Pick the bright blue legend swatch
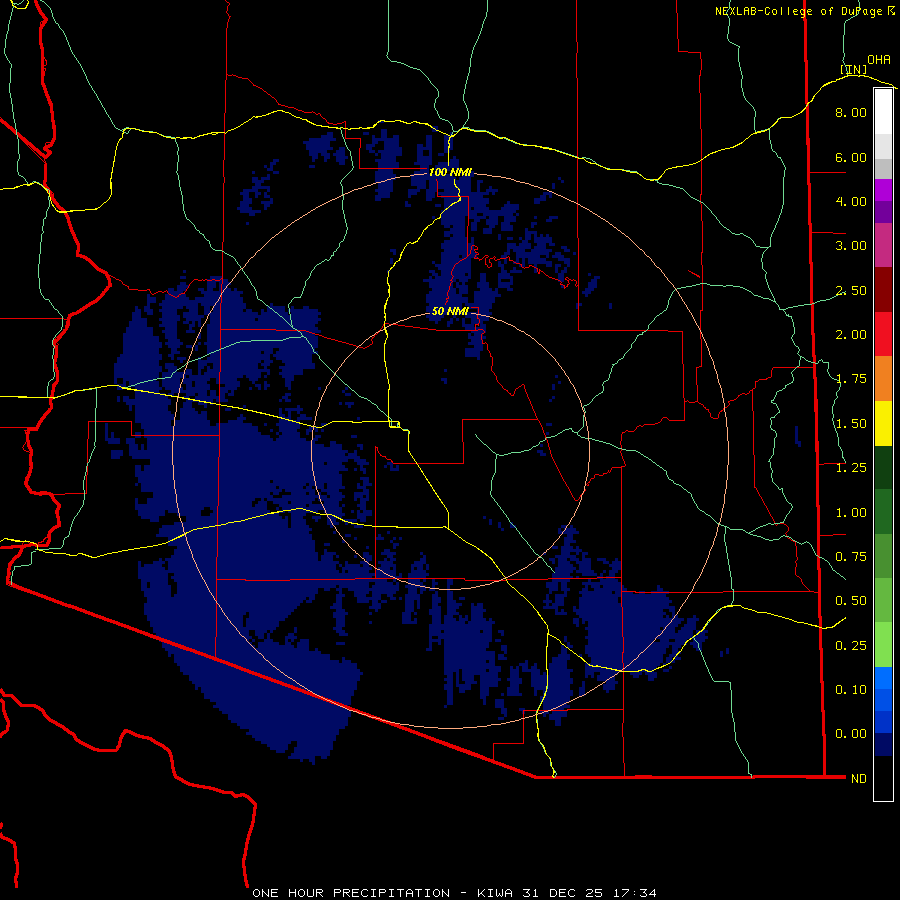The image size is (900, 900). pos(883,678)
